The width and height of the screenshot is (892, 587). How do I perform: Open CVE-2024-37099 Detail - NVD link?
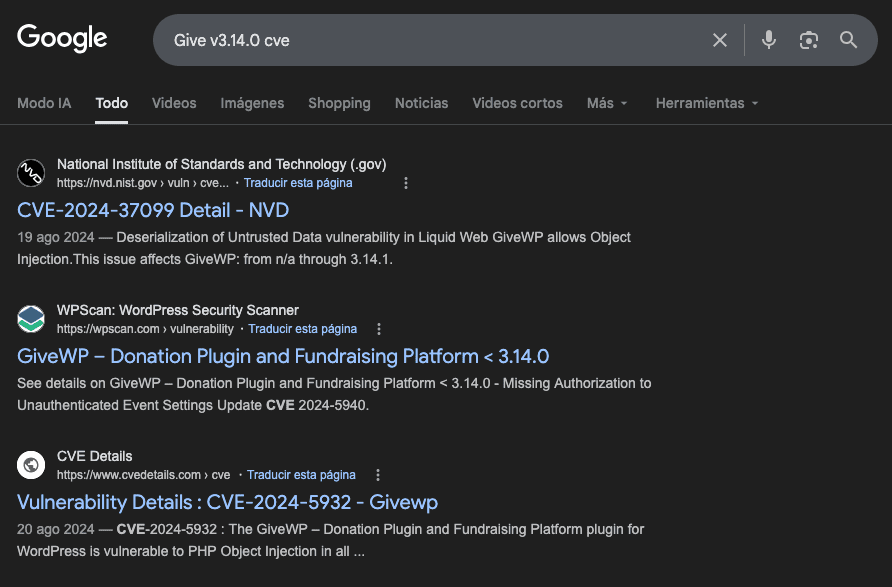pyautogui.click(x=153, y=210)
